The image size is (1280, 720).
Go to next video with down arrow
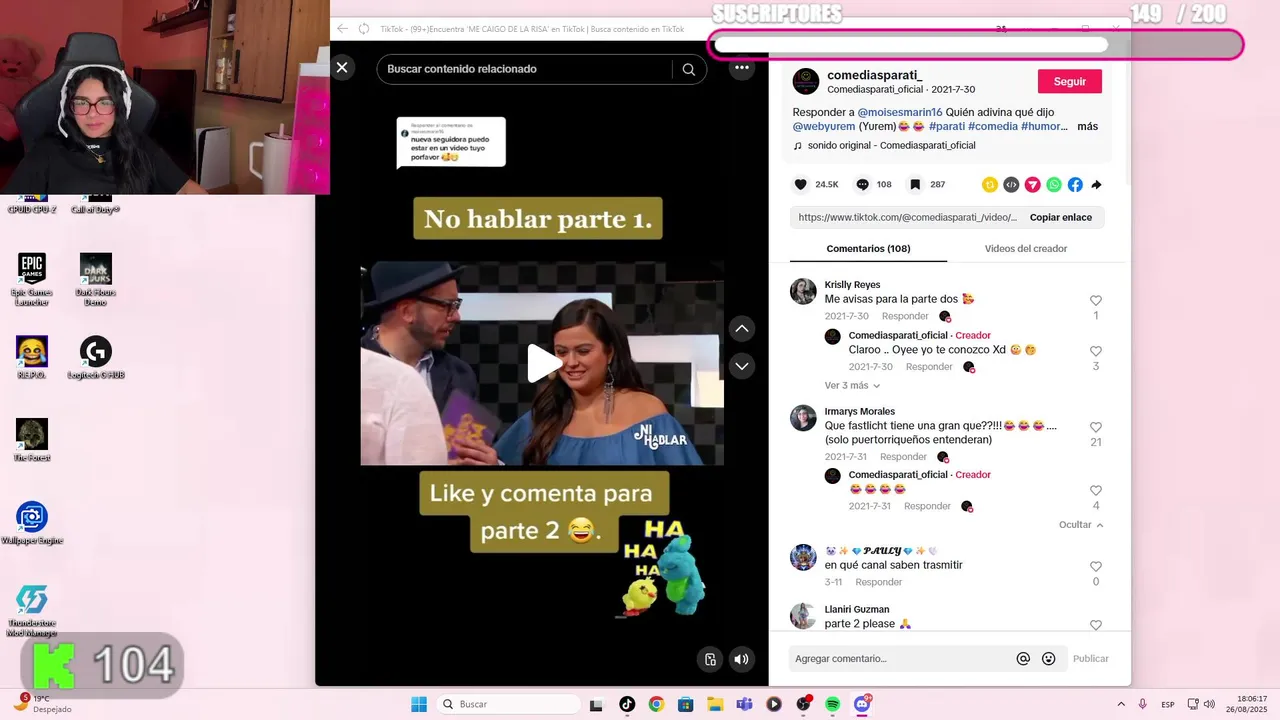(x=741, y=366)
